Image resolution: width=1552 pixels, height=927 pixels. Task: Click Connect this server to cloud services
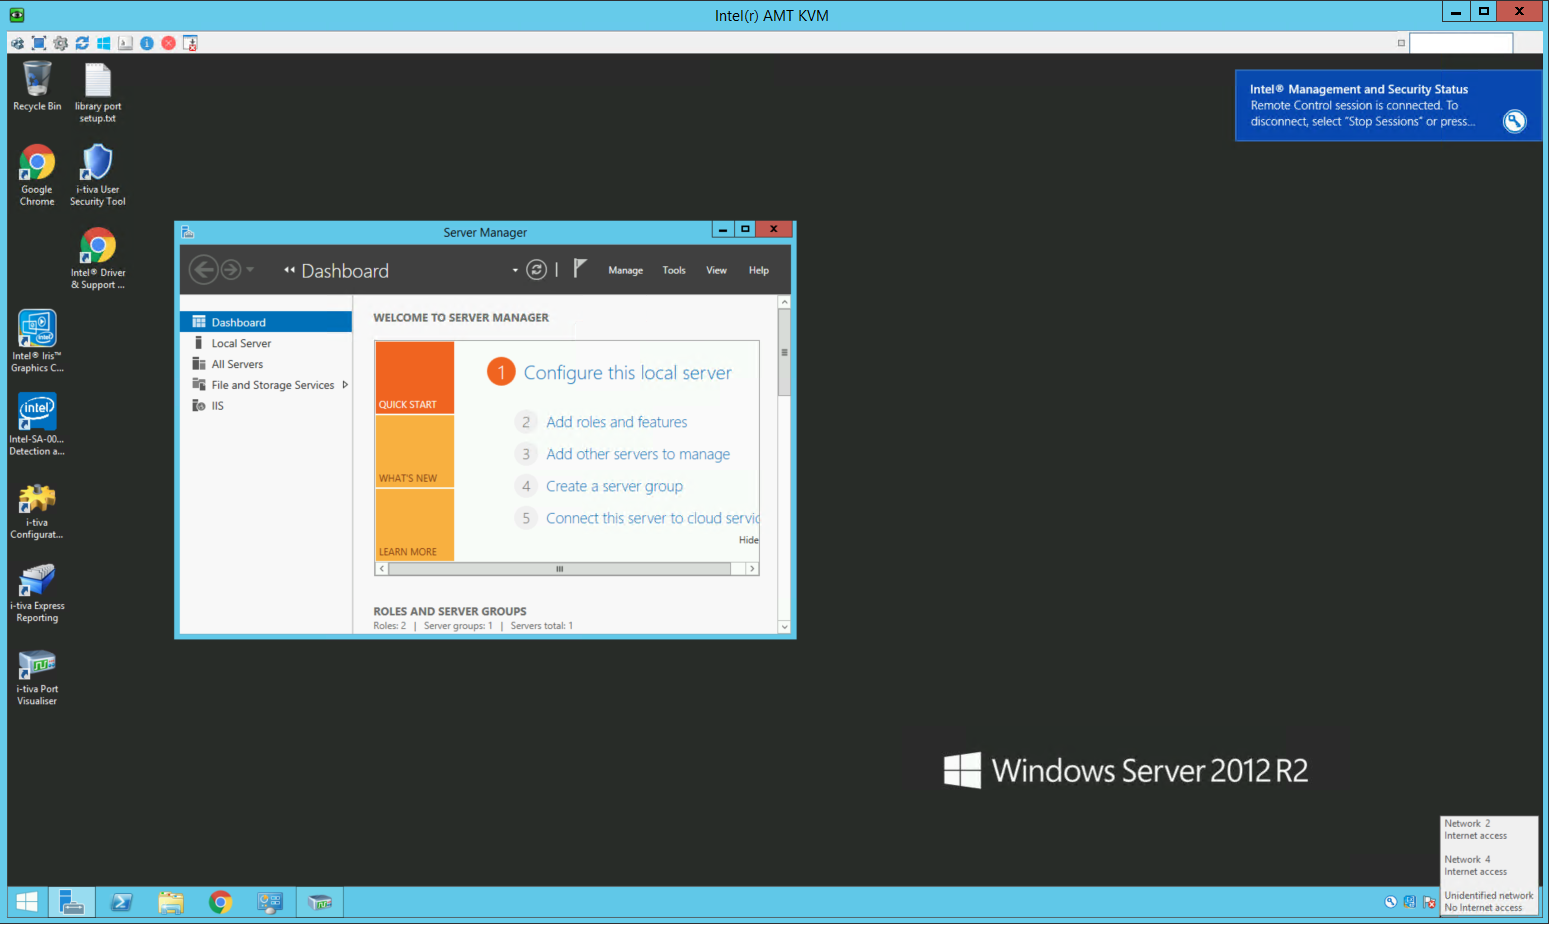[652, 519]
